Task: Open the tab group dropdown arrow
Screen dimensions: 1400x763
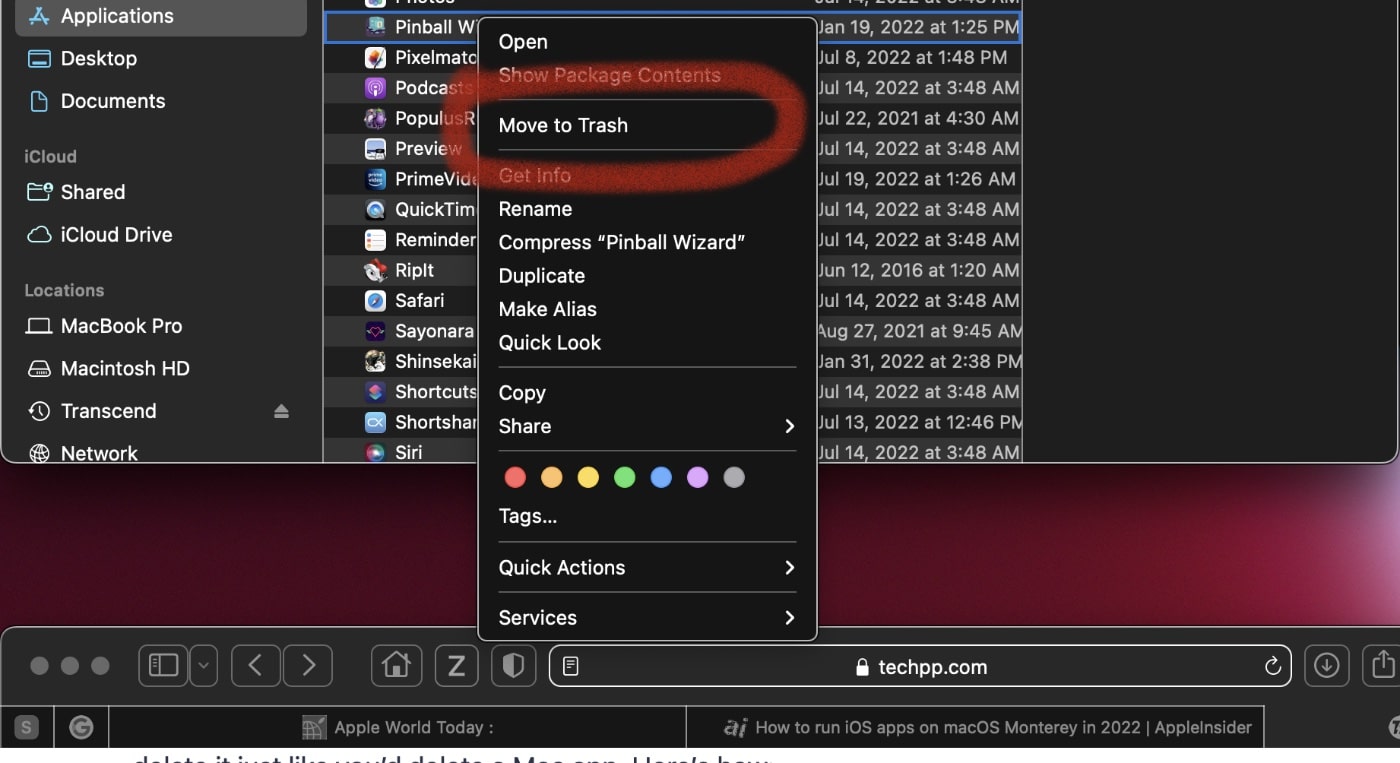Action: point(203,665)
